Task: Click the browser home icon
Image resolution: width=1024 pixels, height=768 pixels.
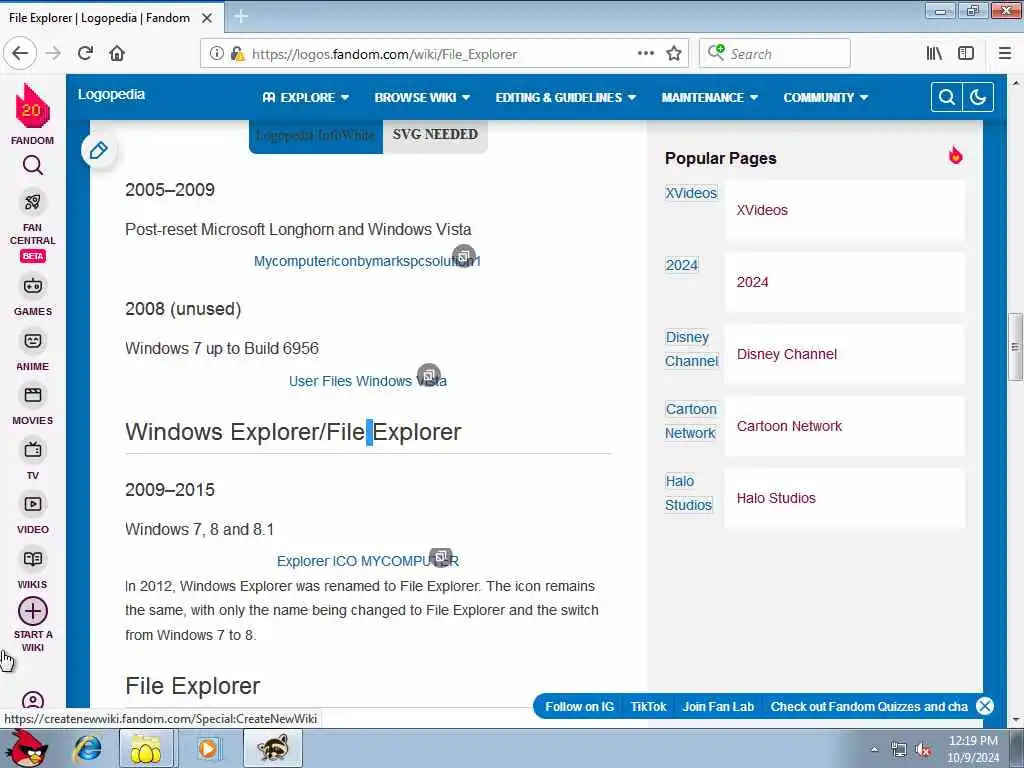Action: coord(117,54)
